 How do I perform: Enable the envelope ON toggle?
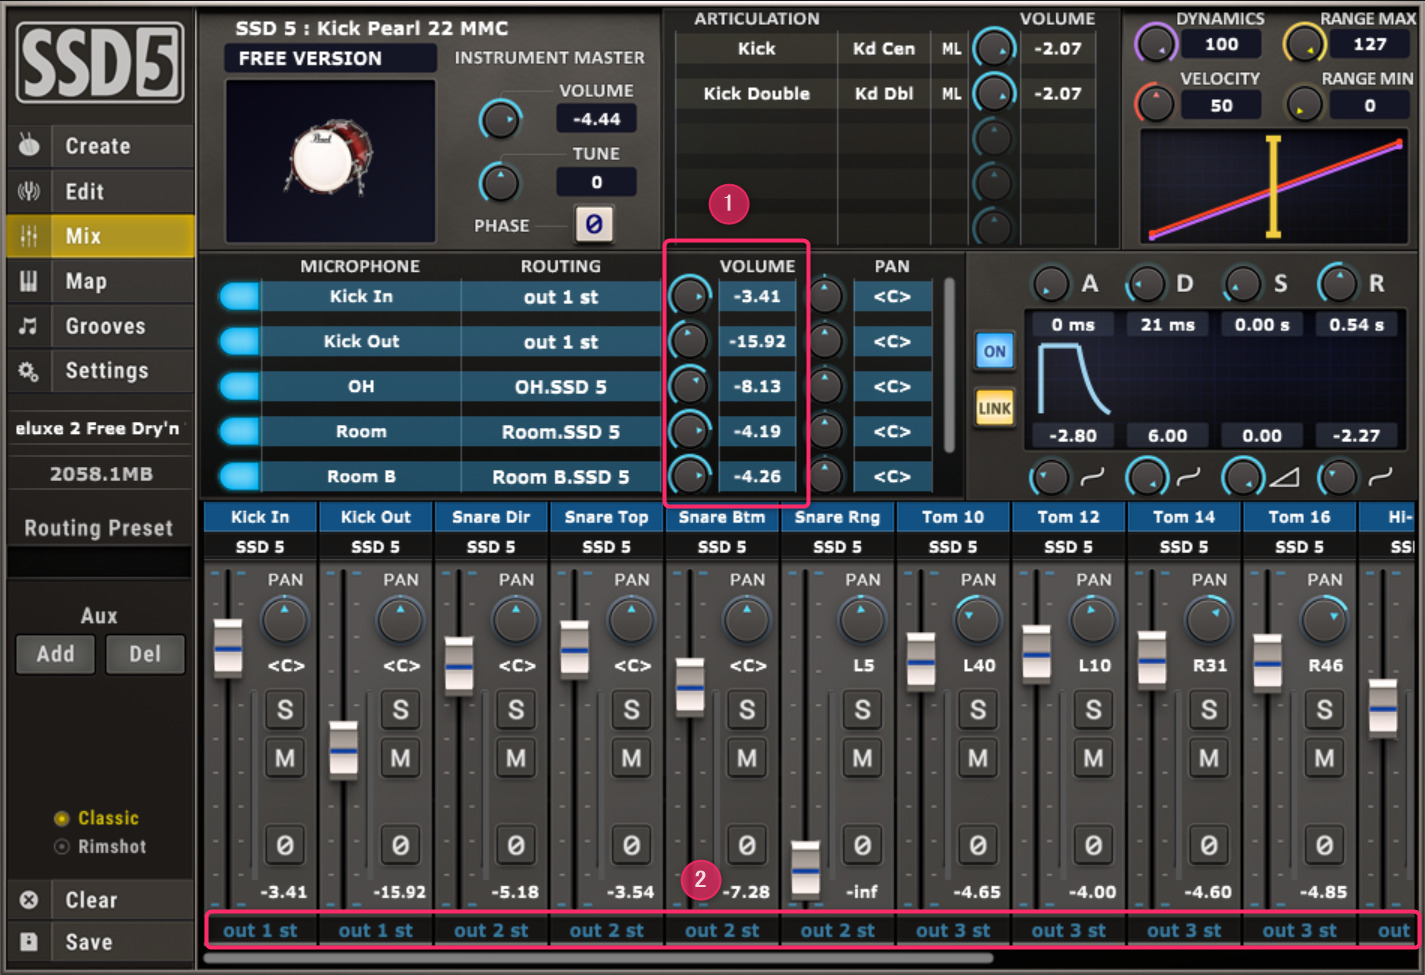[x=994, y=351]
